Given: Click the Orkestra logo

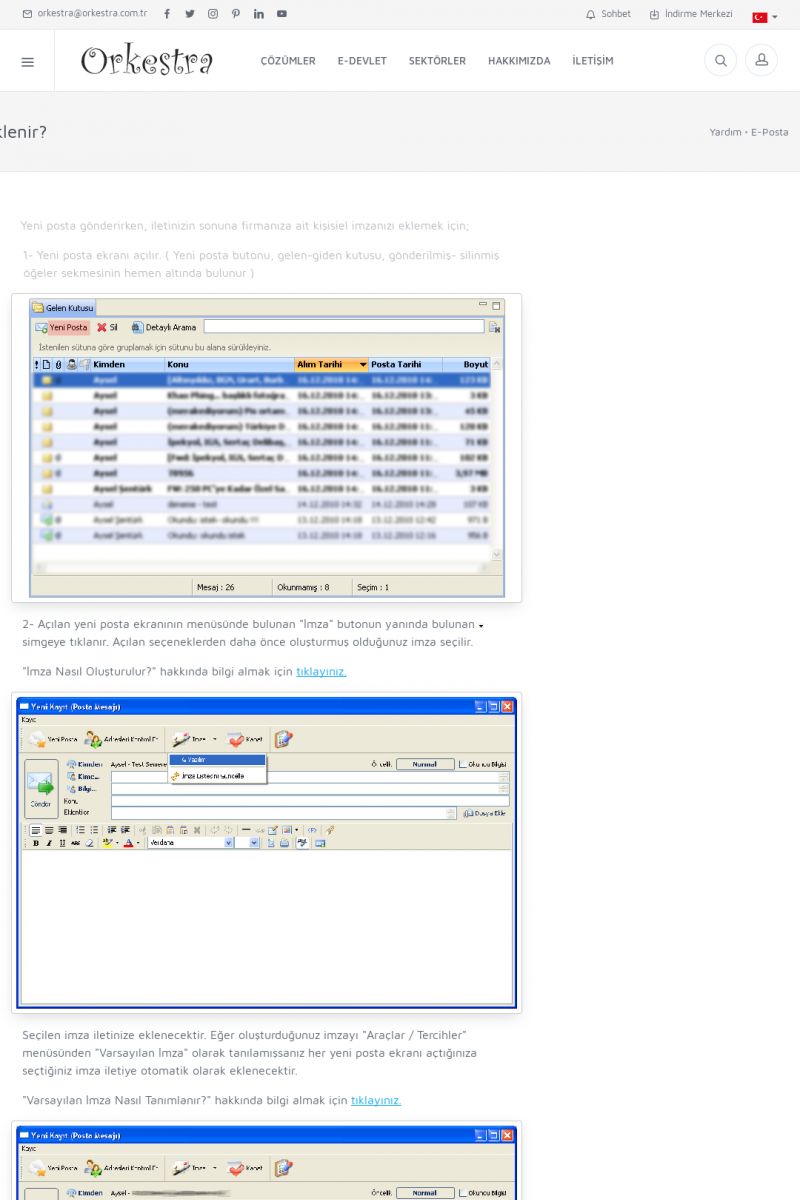Looking at the screenshot, I should 147,61.
